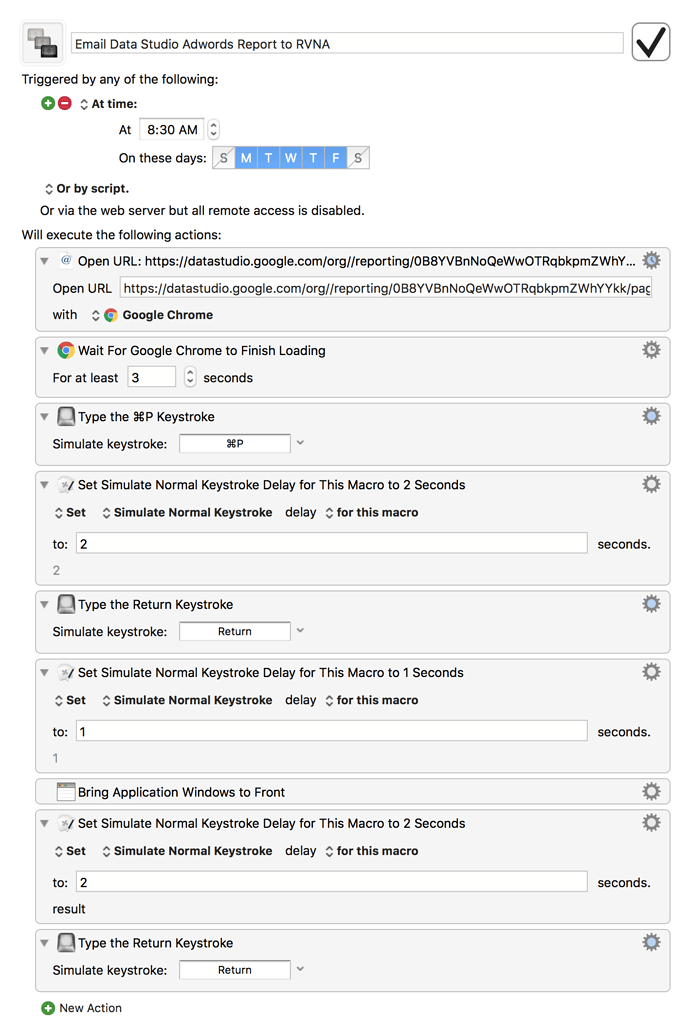Open keystroke dropdown next to ⌘P
Screen dimensions: 690x1035
pos(300,443)
